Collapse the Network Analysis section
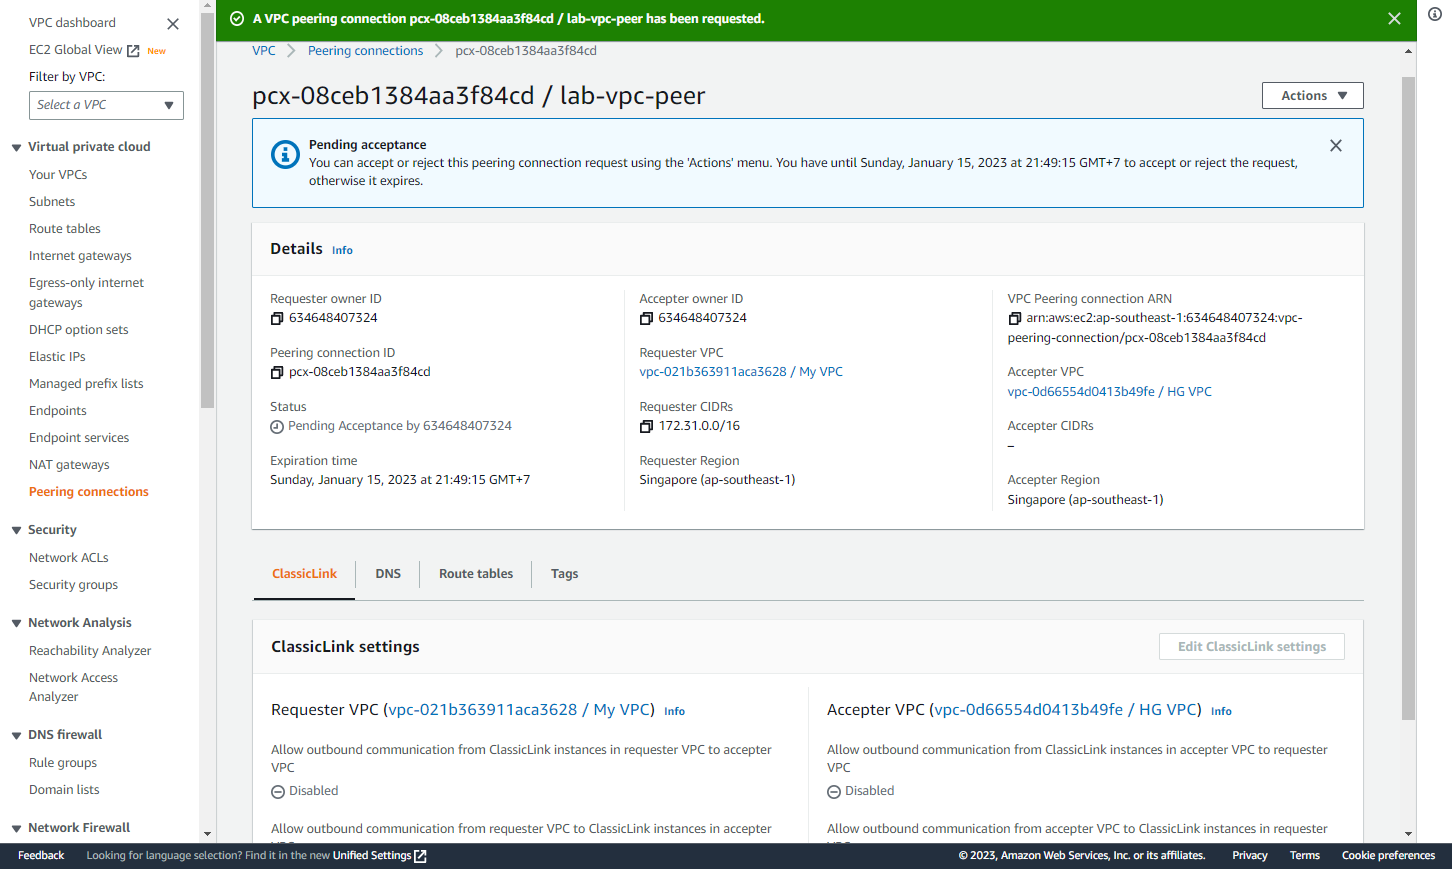The width and height of the screenshot is (1452, 869). click(x=16, y=623)
